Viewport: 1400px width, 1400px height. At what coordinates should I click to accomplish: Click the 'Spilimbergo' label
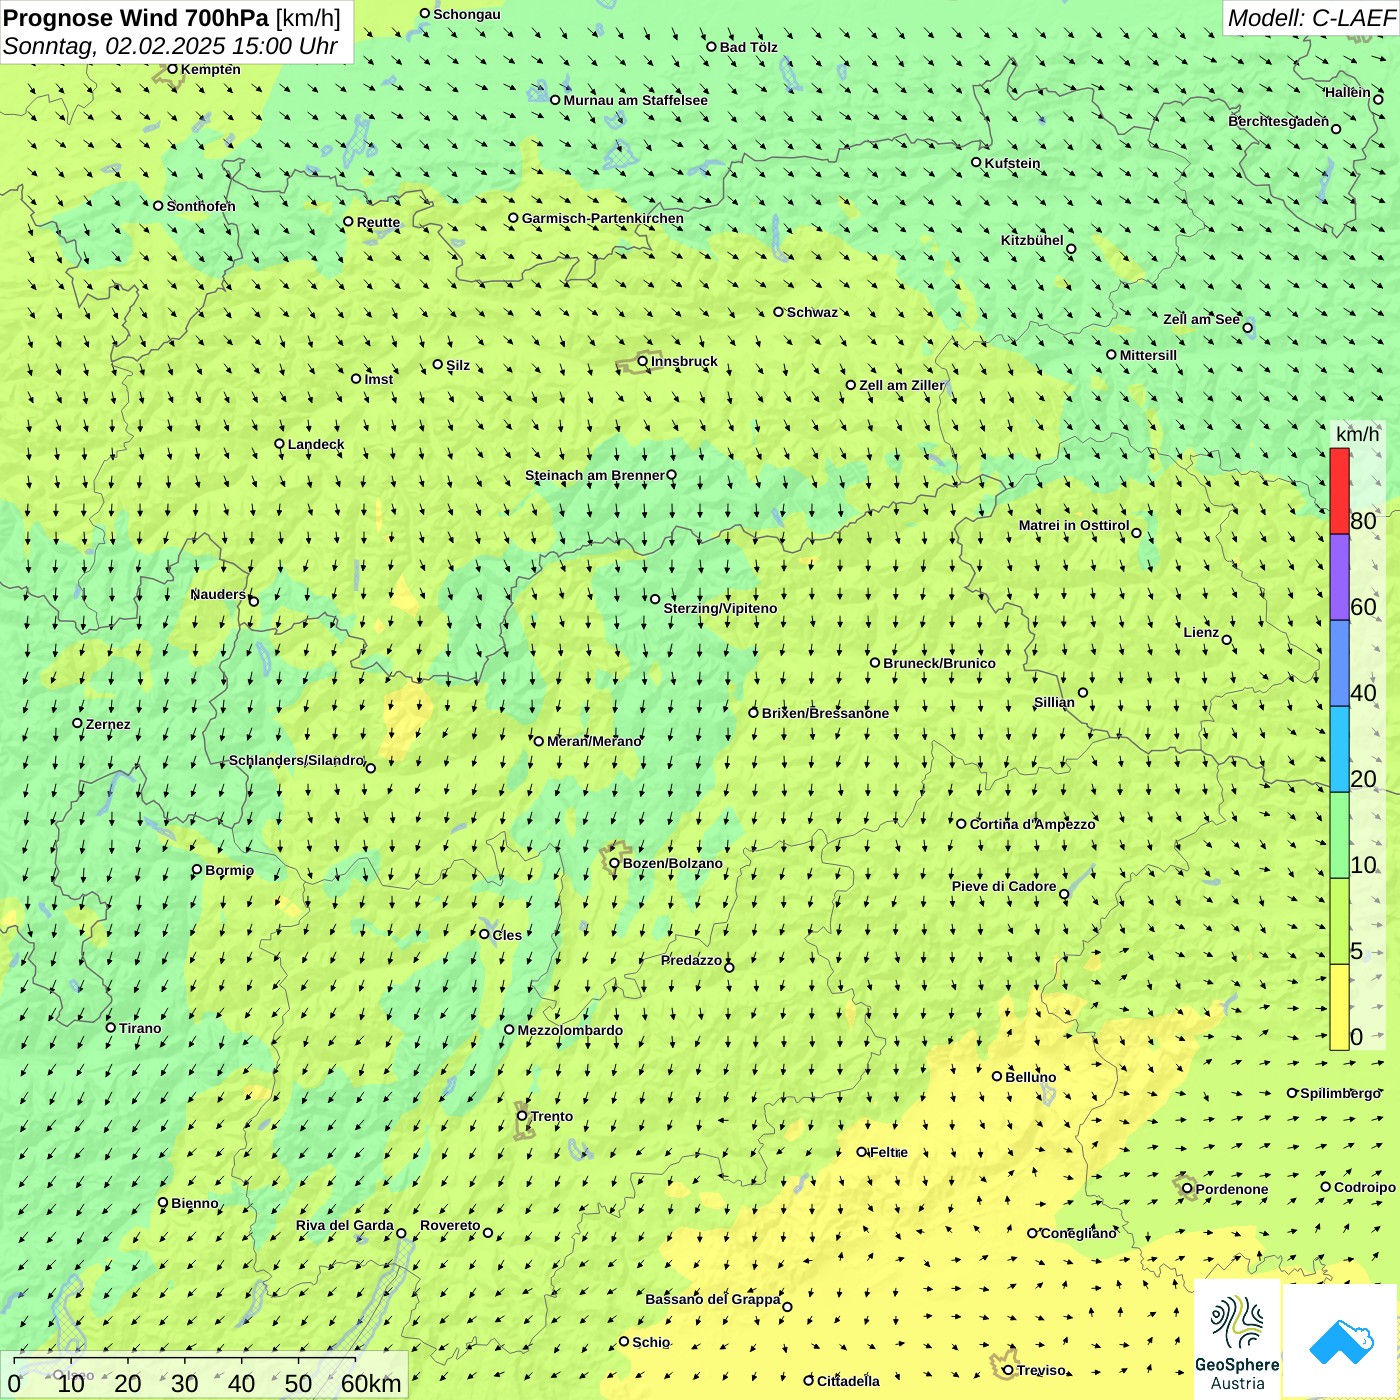1340,1093
